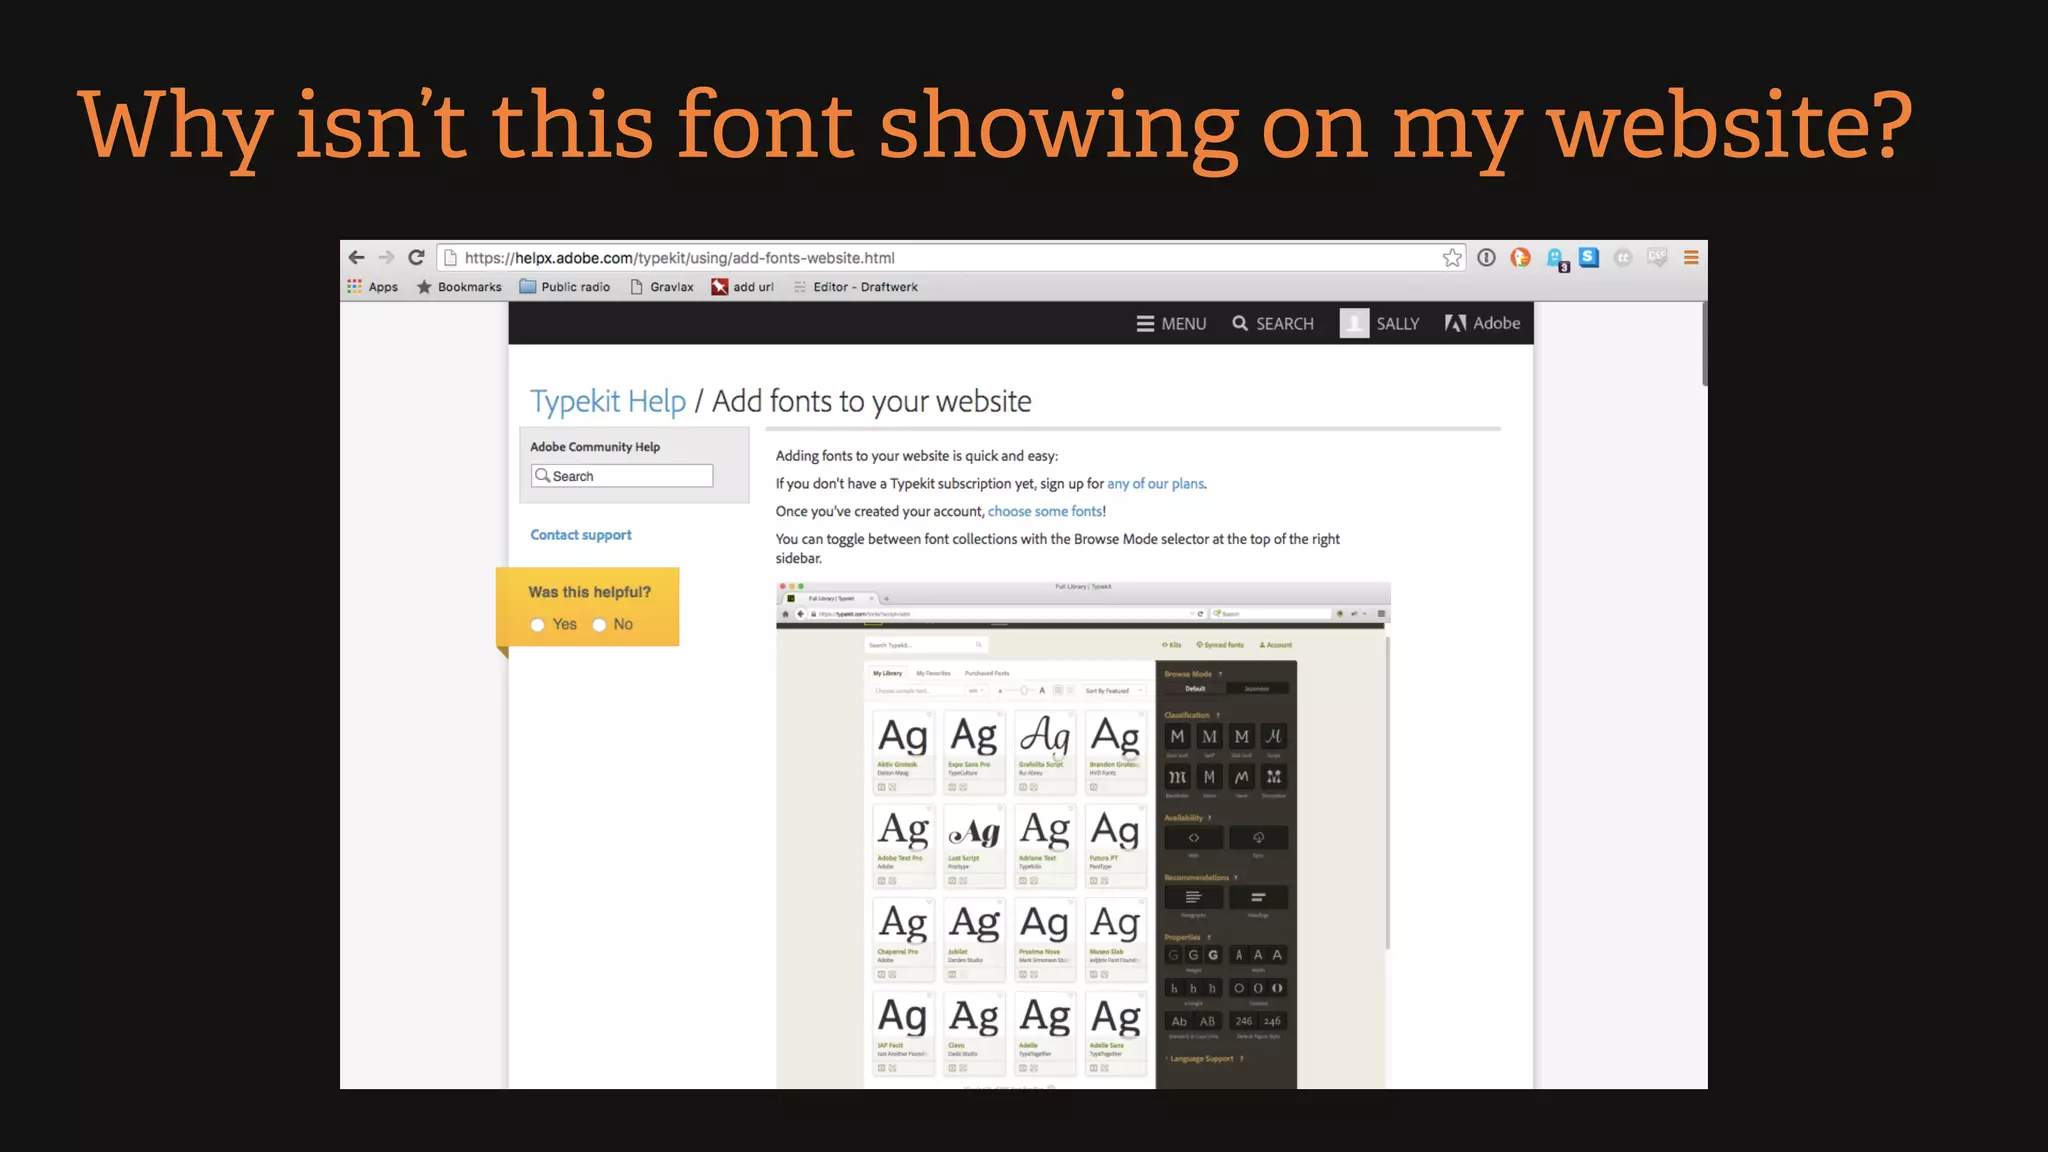This screenshot has height=1152, width=2048.
Task: Click SEARCH in the Adobe header
Action: click(x=1273, y=324)
